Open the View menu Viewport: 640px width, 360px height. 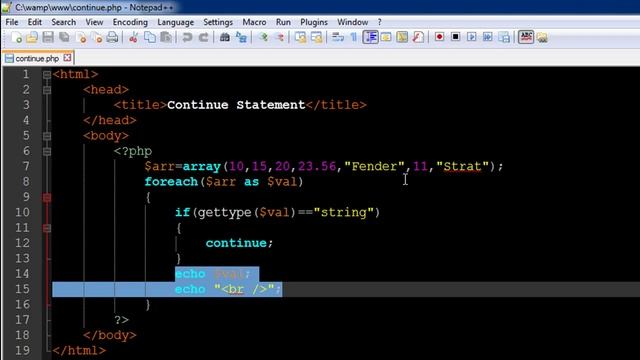94,22
